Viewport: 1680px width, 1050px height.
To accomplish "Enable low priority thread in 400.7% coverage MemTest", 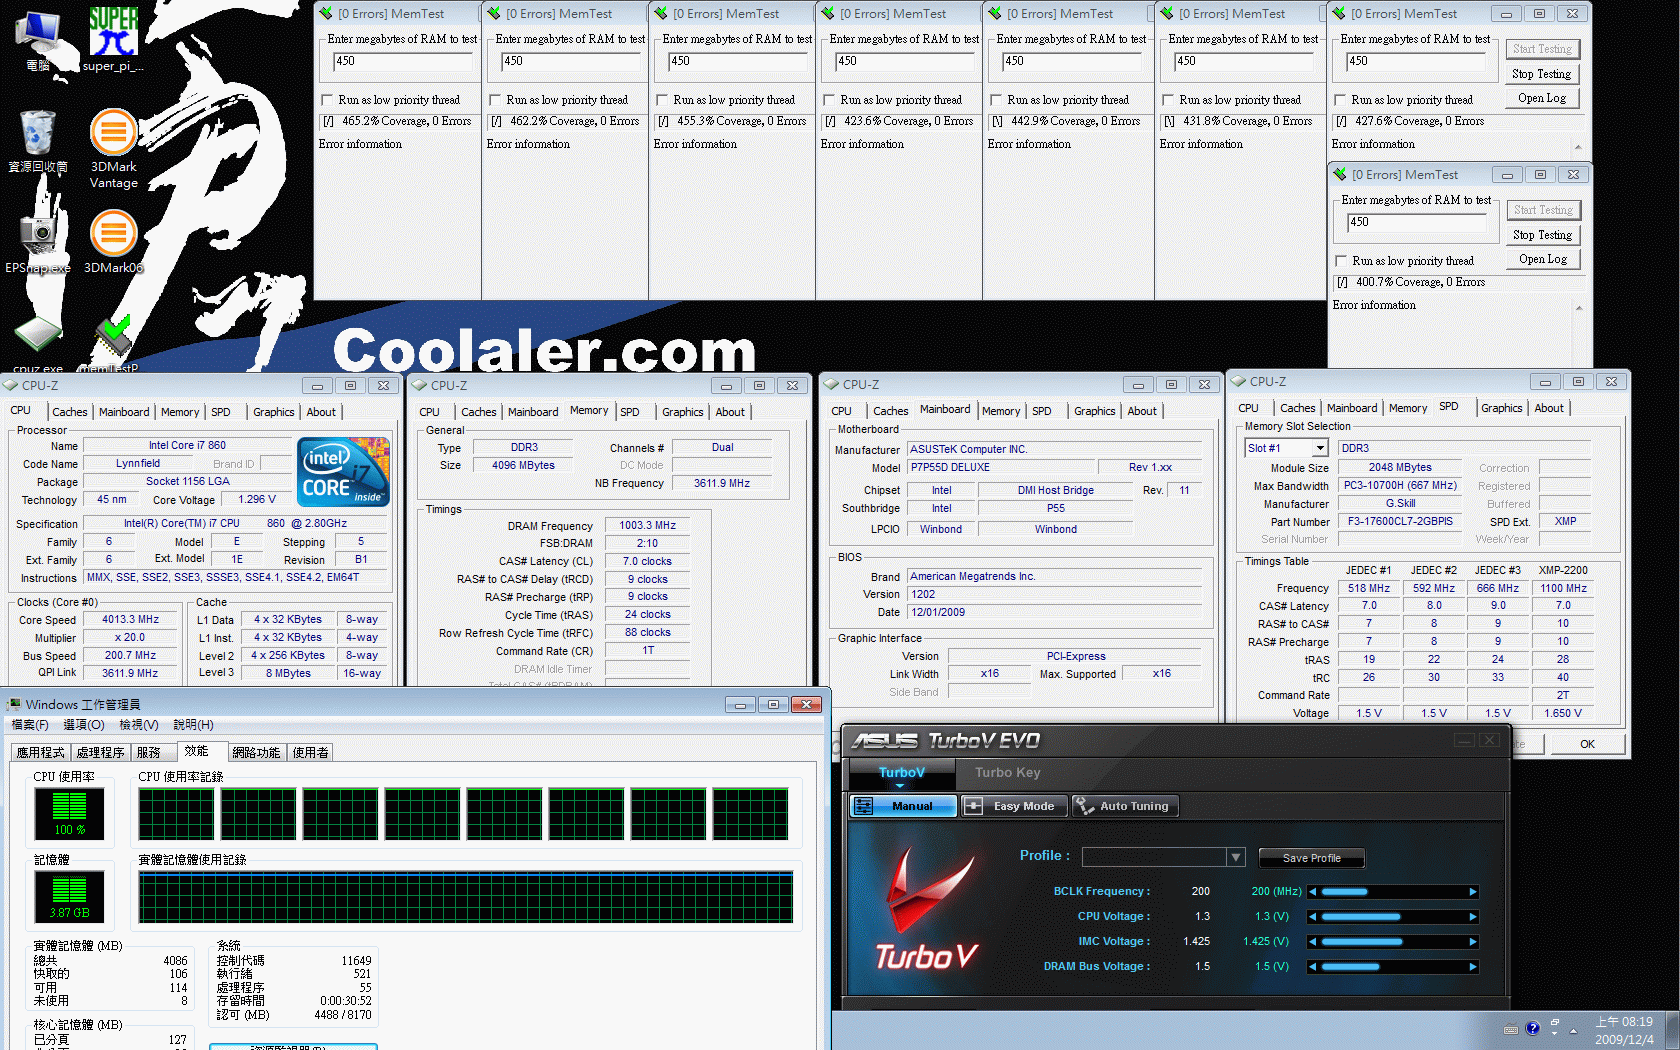I will (1341, 261).
